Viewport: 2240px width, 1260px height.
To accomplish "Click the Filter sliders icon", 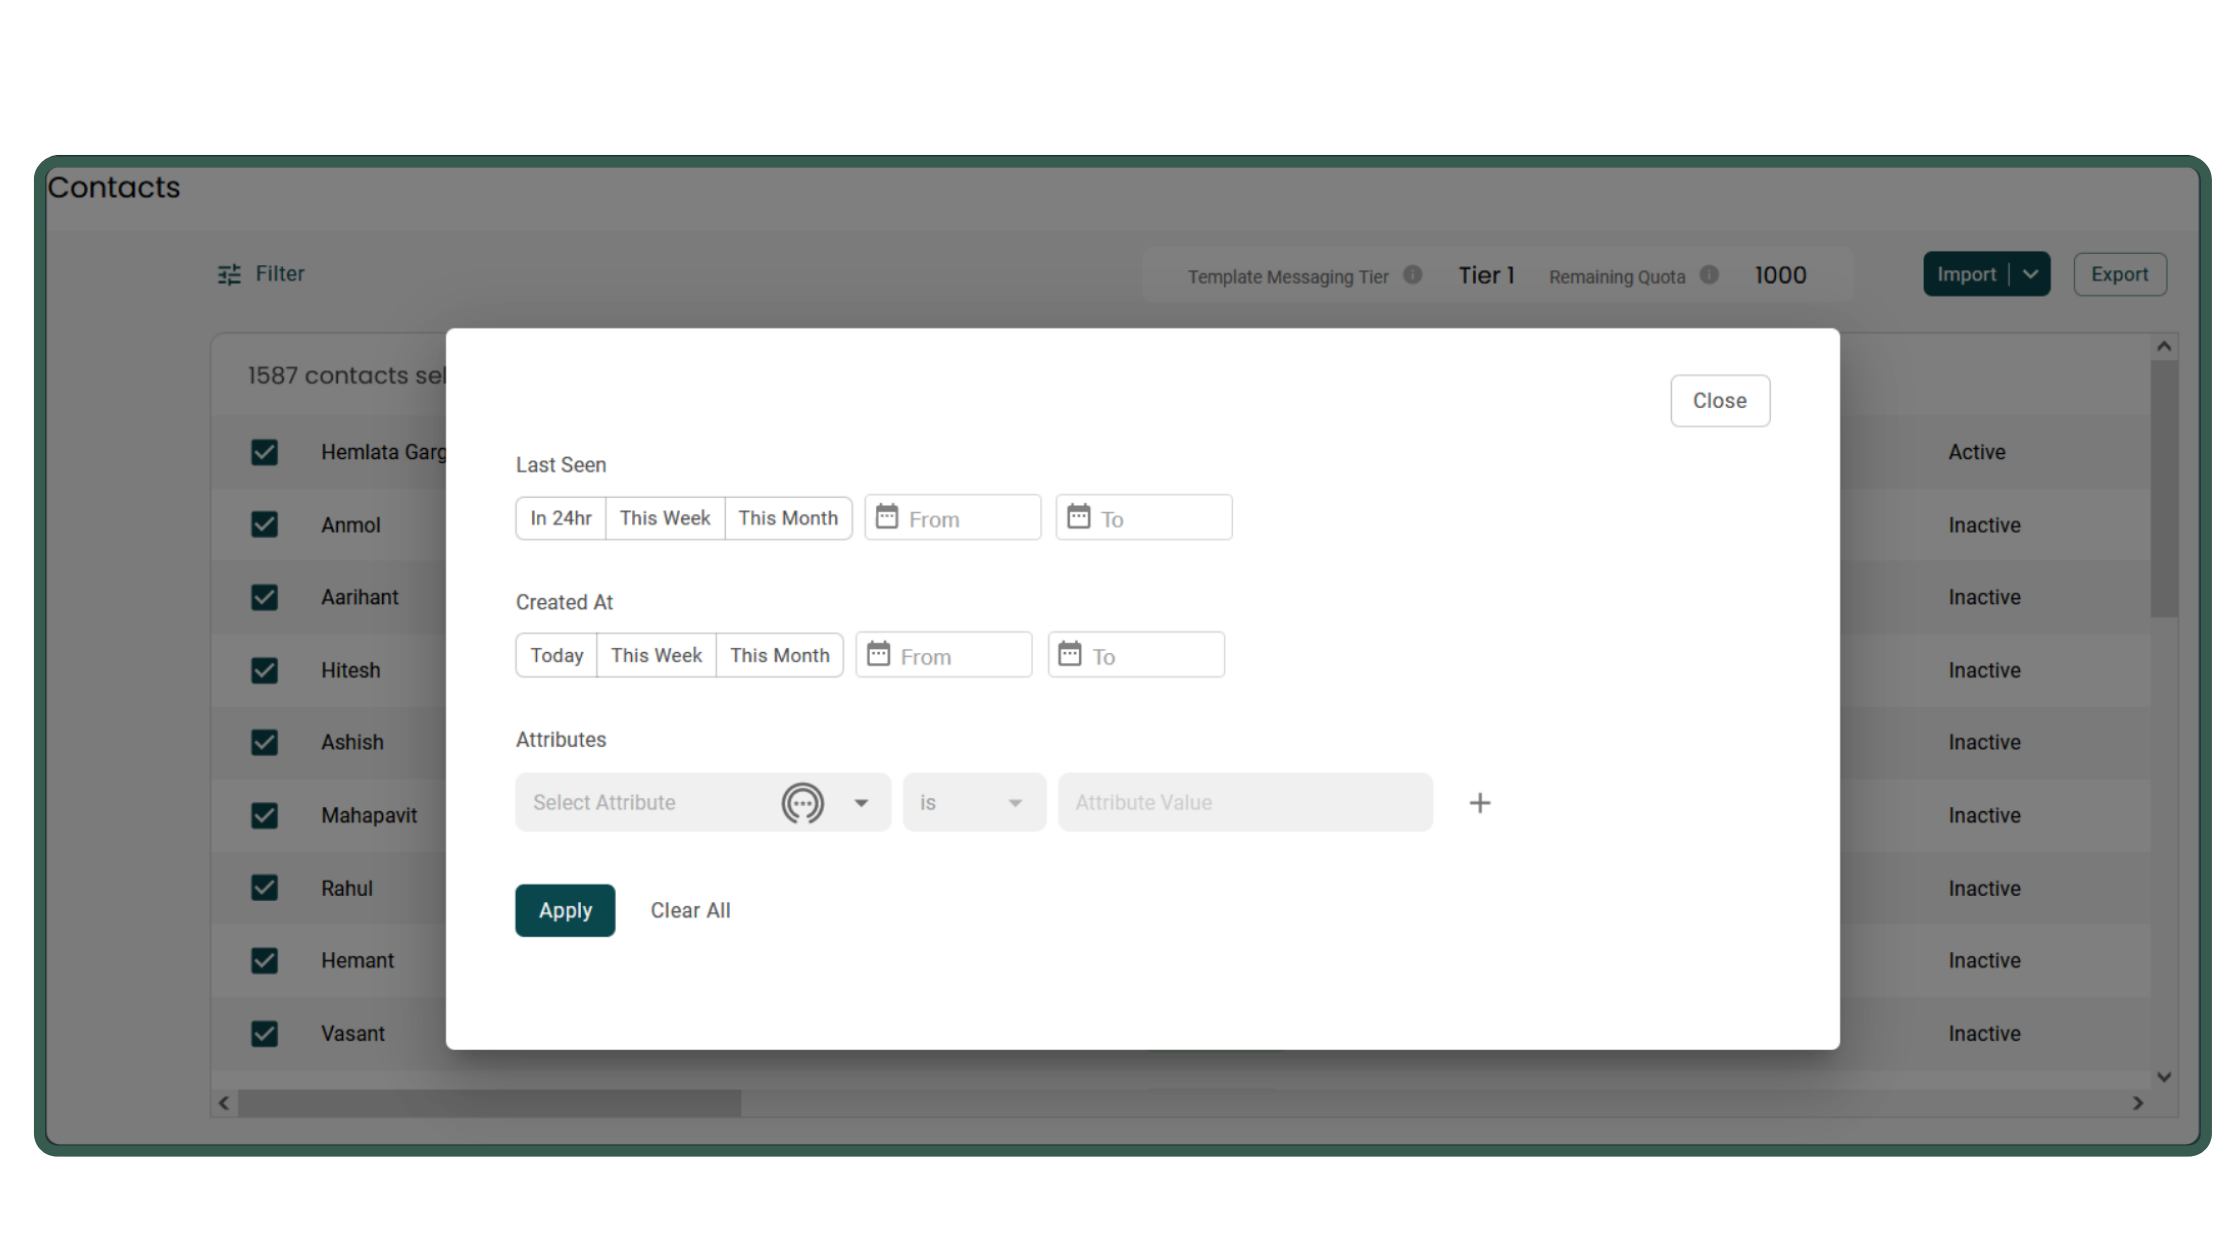I will 229,274.
